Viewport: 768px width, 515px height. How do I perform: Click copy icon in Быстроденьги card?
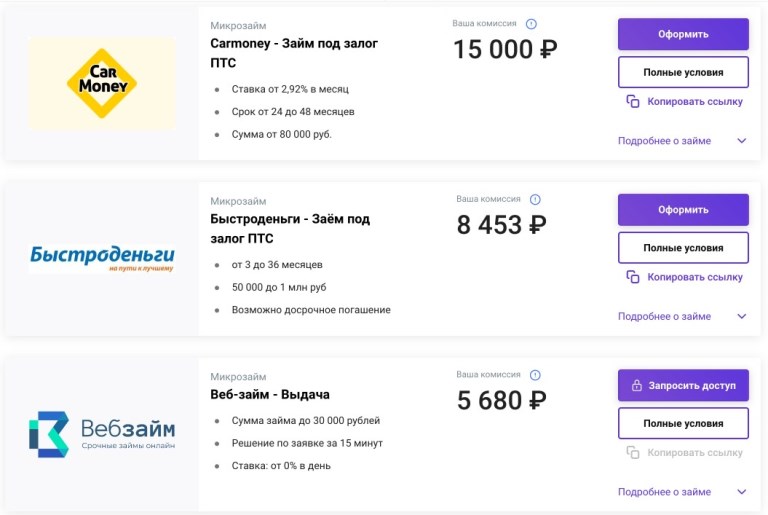click(x=633, y=277)
